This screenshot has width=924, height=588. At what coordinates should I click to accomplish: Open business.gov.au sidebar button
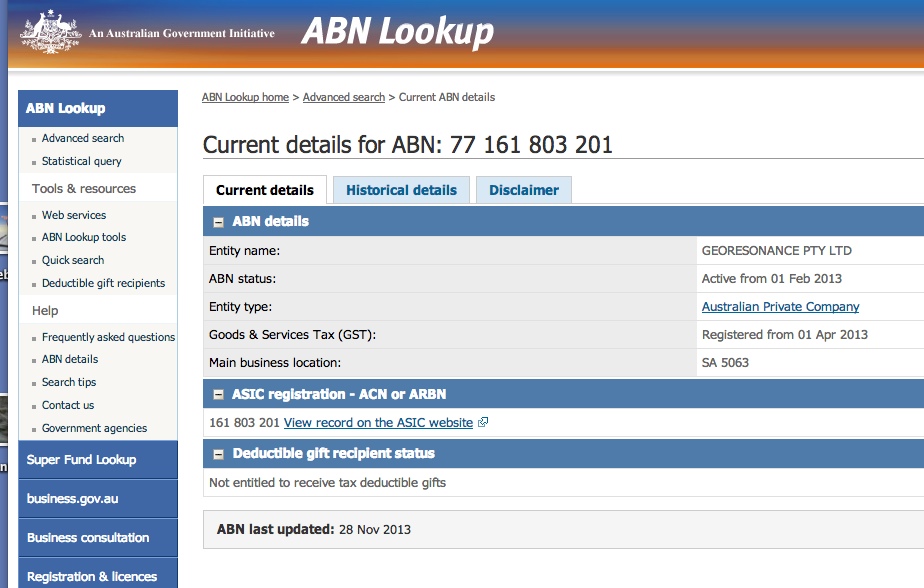[x=98, y=498]
